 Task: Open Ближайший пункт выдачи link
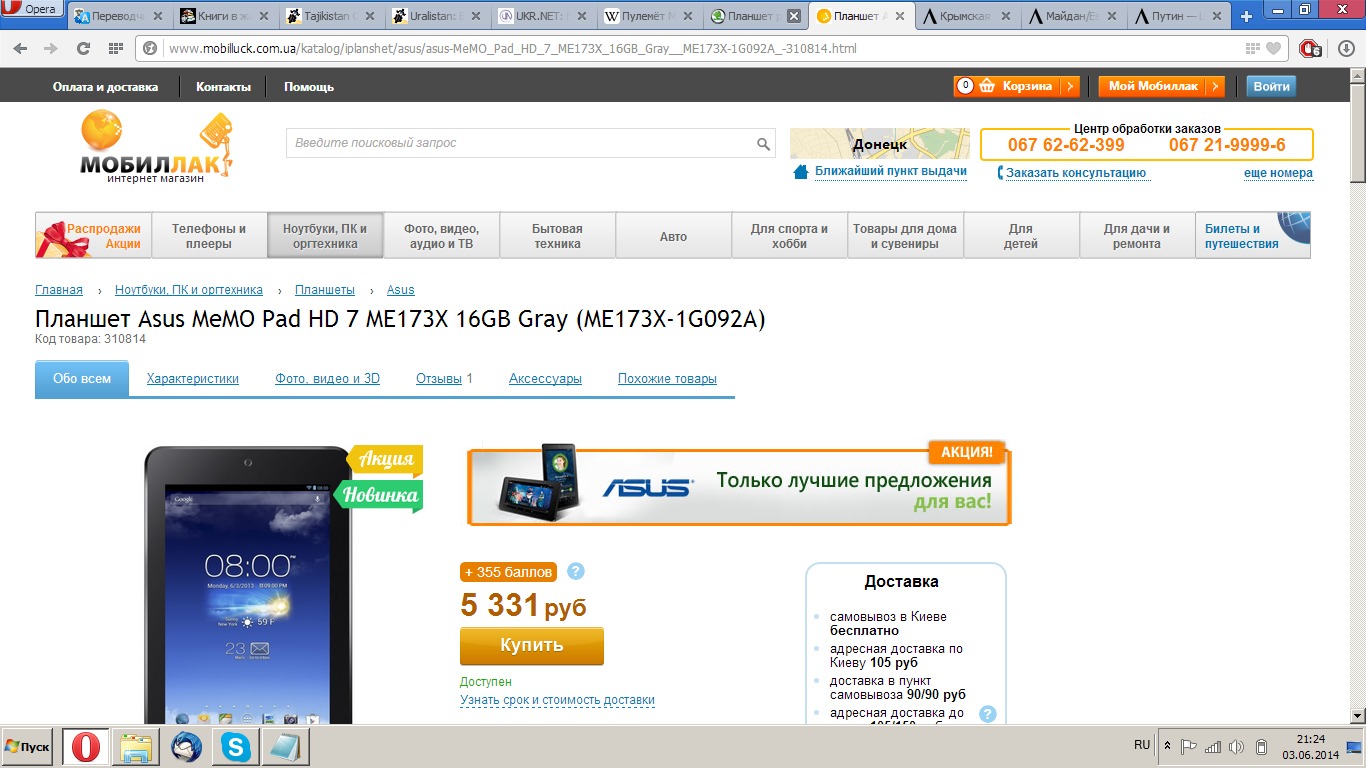[890, 171]
